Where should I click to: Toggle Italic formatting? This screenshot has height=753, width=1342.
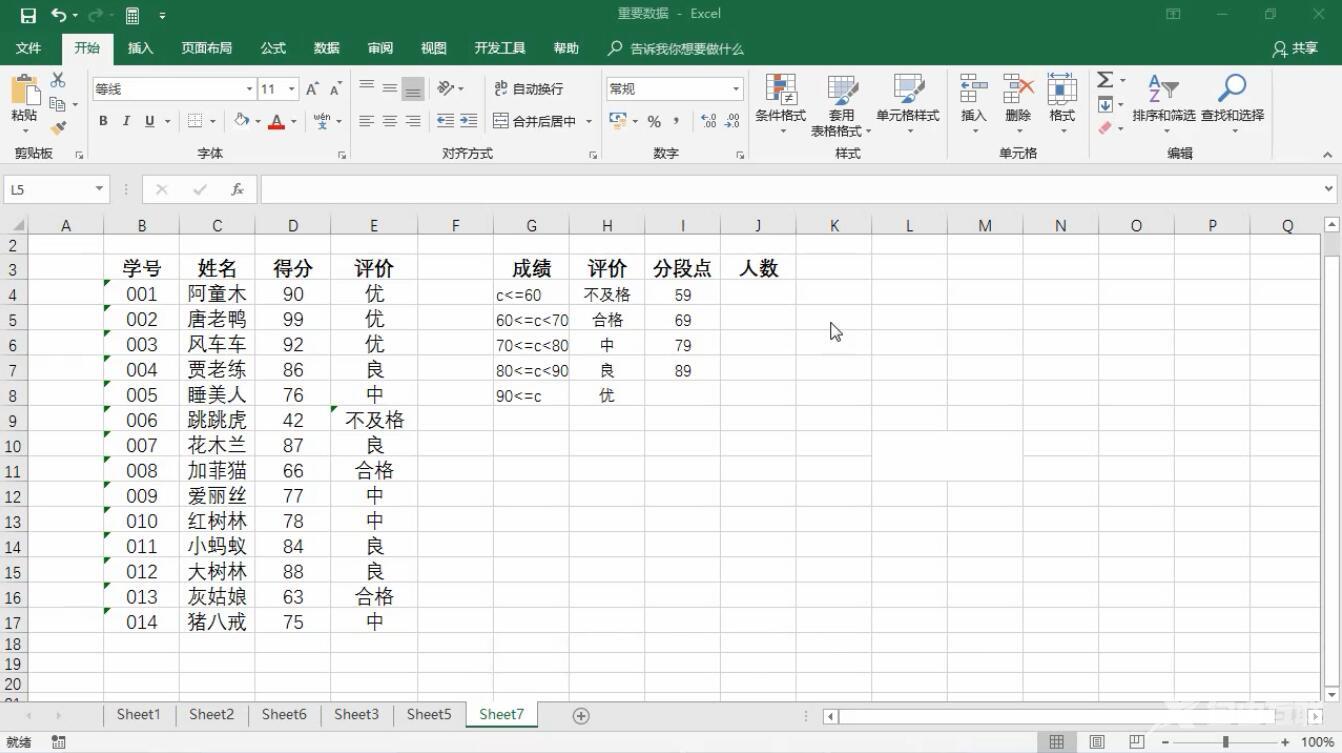tap(126, 121)
